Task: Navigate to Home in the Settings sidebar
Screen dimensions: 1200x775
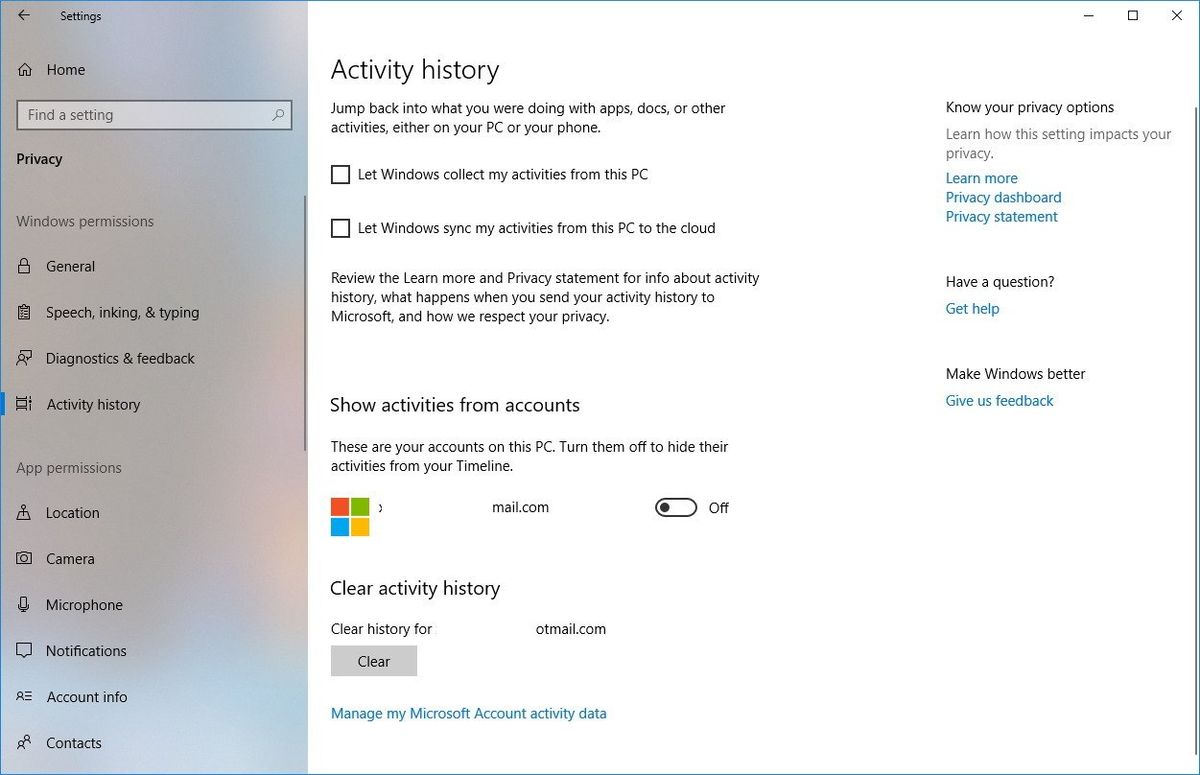Action: pyautogui.click(x=66, y=69)
